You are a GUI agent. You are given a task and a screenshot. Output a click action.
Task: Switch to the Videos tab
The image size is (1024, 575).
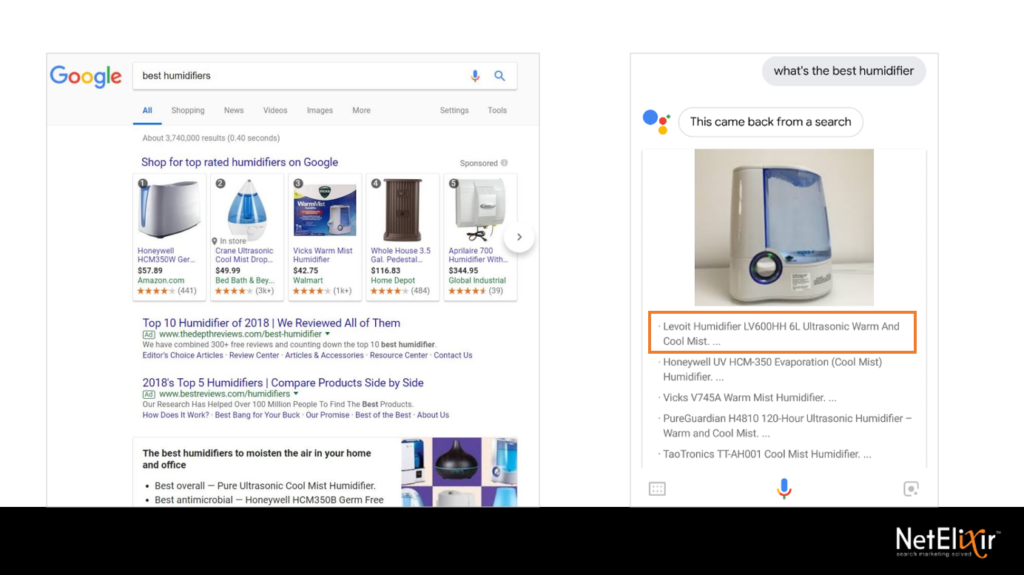click(275, 110)
